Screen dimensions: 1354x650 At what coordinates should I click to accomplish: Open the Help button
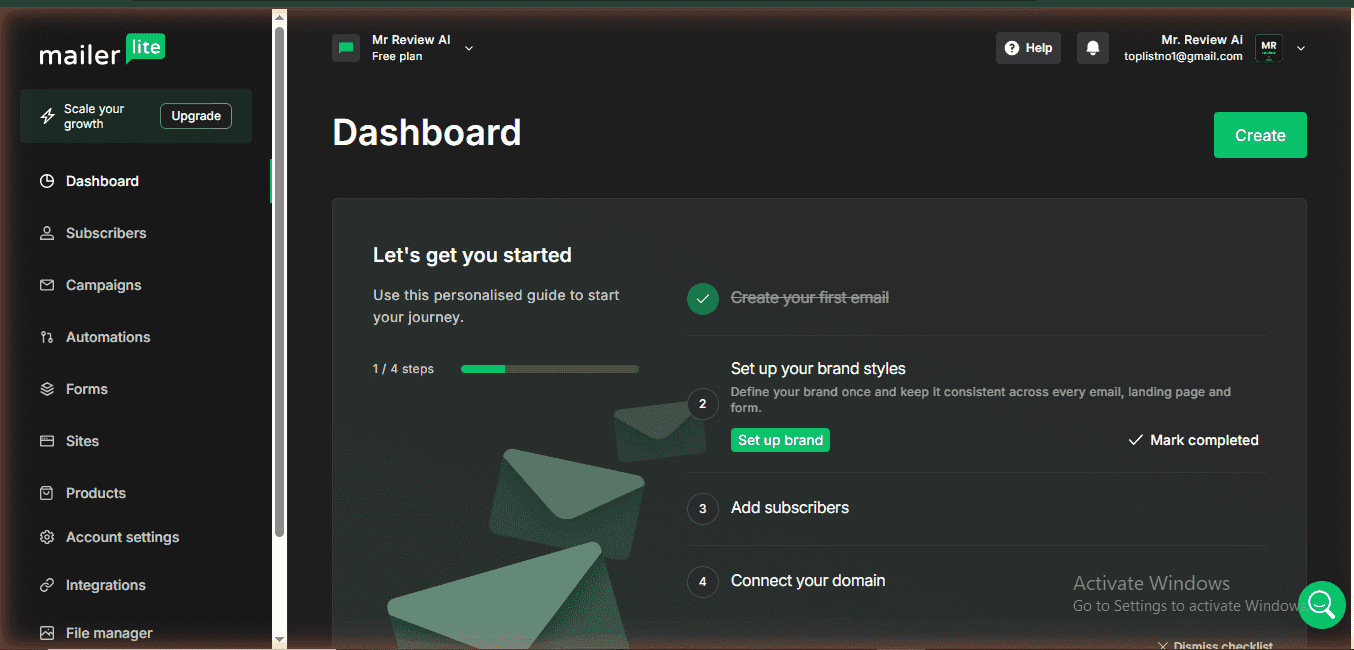pyautogui.click(x=1028, y=48)
